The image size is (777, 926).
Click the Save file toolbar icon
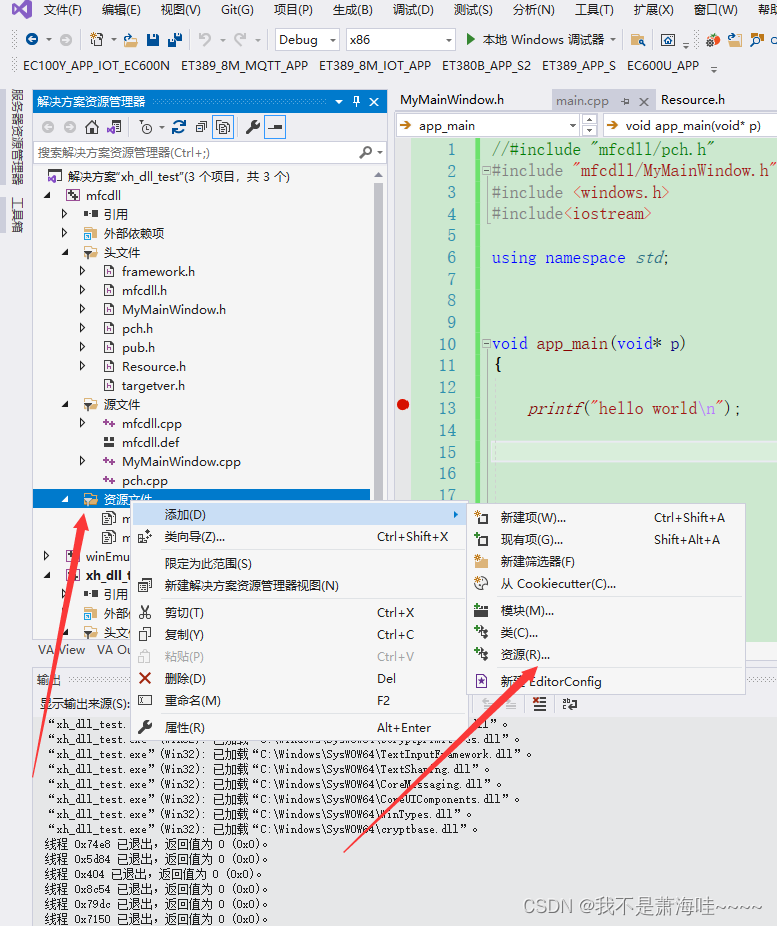153,40
